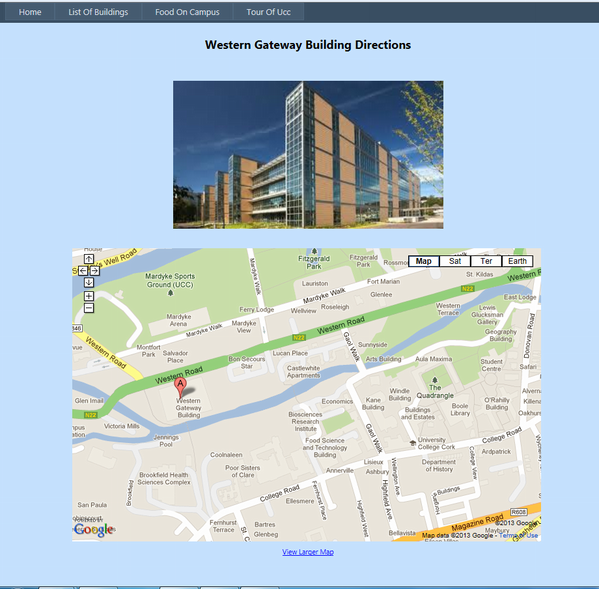Image resolution: width=599 pixels, height=589 pixels.
Task: Open the Tour Of Ucc menu item
Action: 268,12
